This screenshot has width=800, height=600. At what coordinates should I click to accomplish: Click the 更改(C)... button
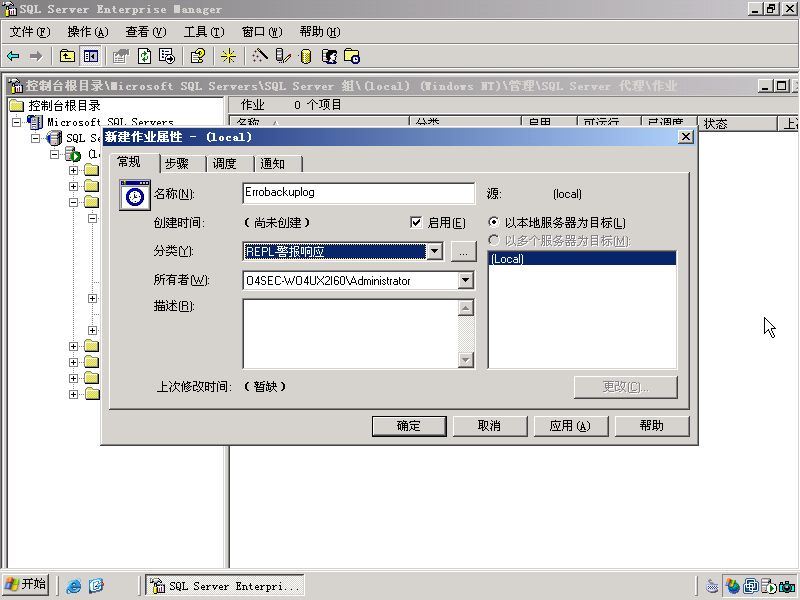[626, 387]
